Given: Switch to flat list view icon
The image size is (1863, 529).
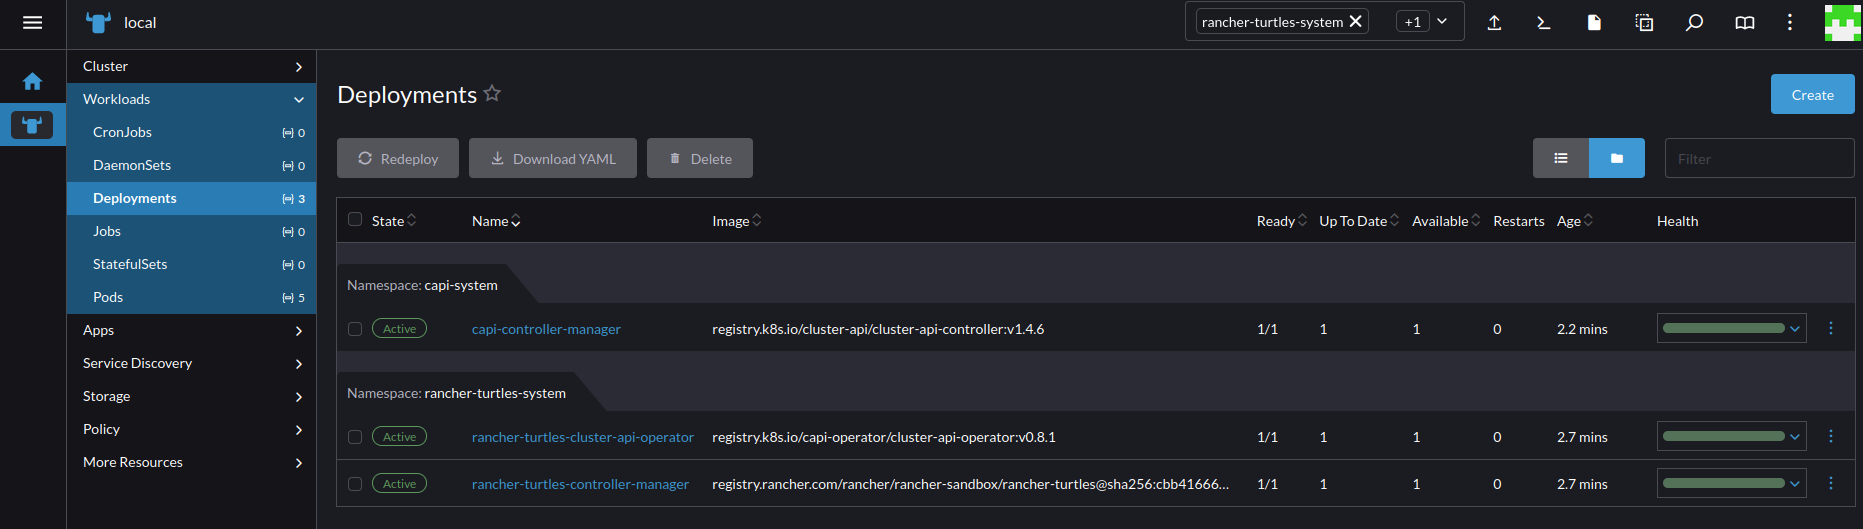Looking at the screenshot, I should click(1560, 158).
